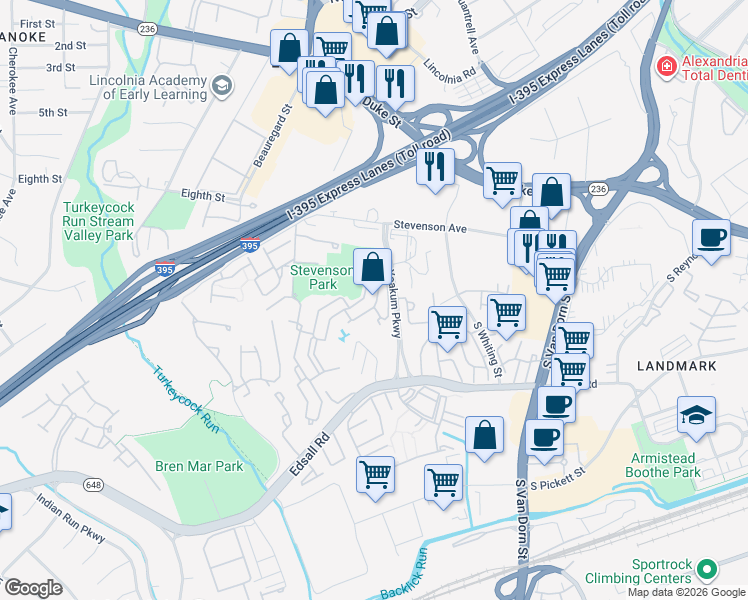Select the Stevenson Ave street label
Viewport: 748px width, 600px height.
pyautogui.click(x=430, y=227)
